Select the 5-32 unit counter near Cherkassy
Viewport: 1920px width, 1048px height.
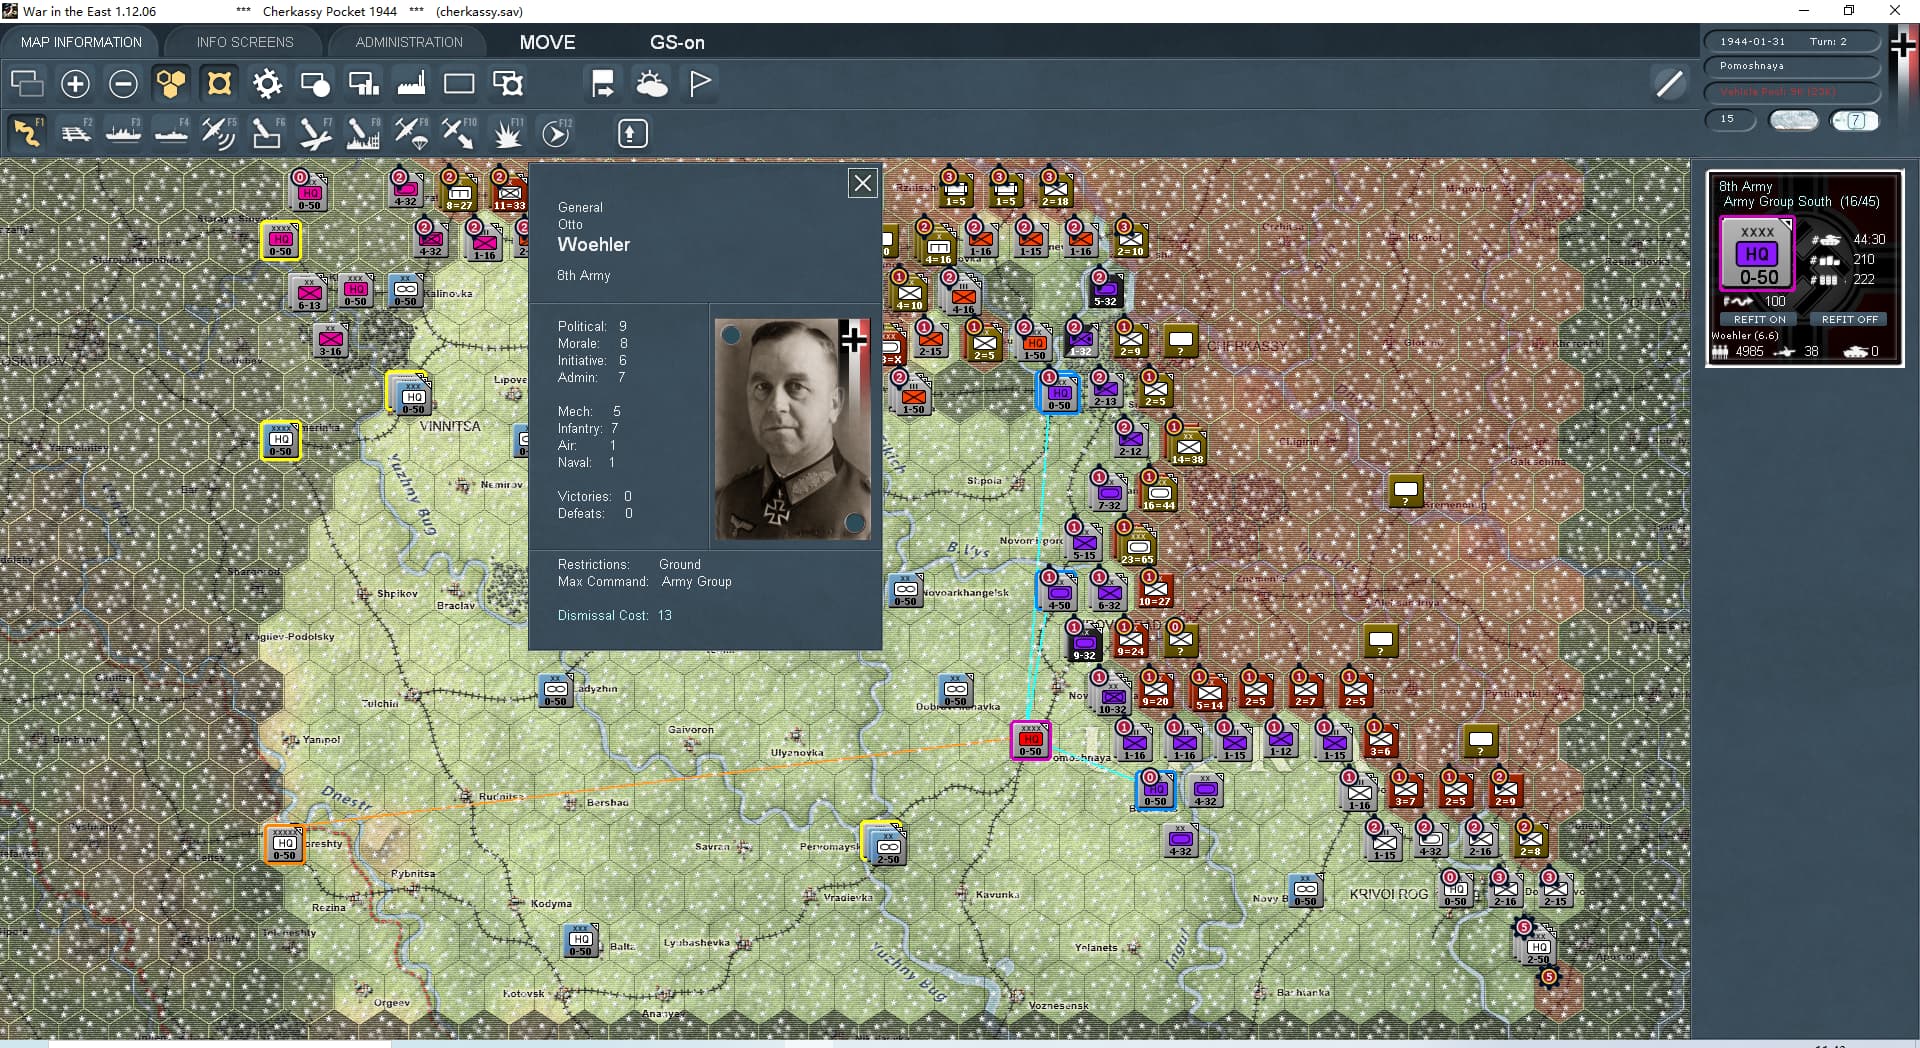pos(1105,289)
